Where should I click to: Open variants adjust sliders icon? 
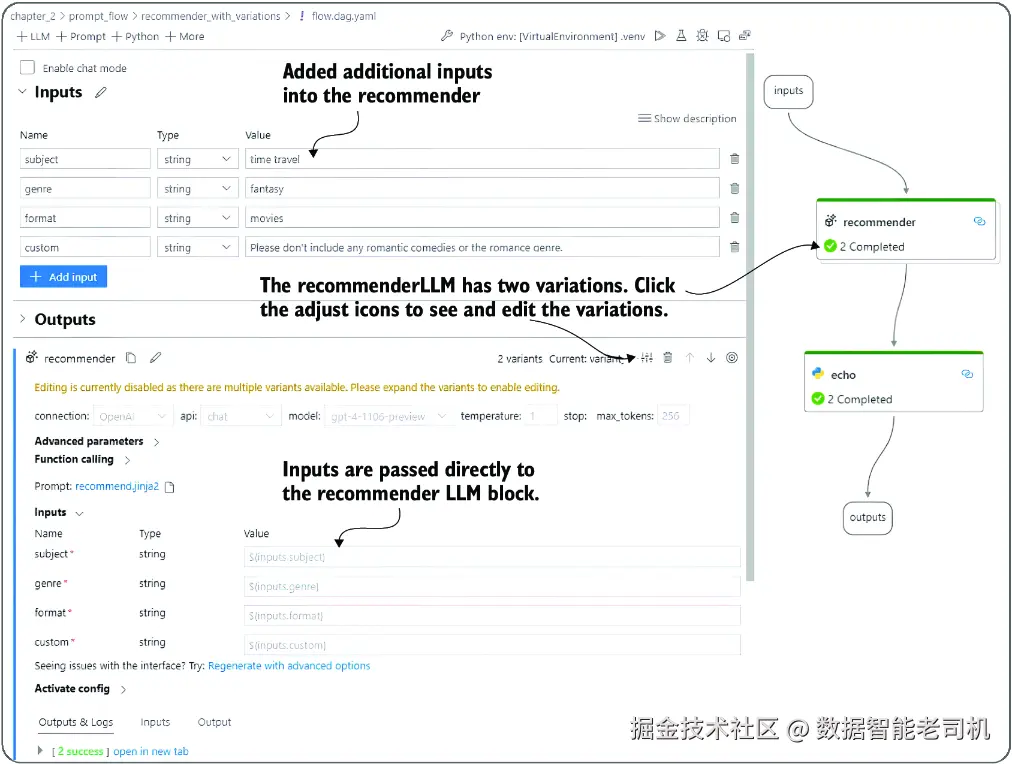tap(647, 357)
